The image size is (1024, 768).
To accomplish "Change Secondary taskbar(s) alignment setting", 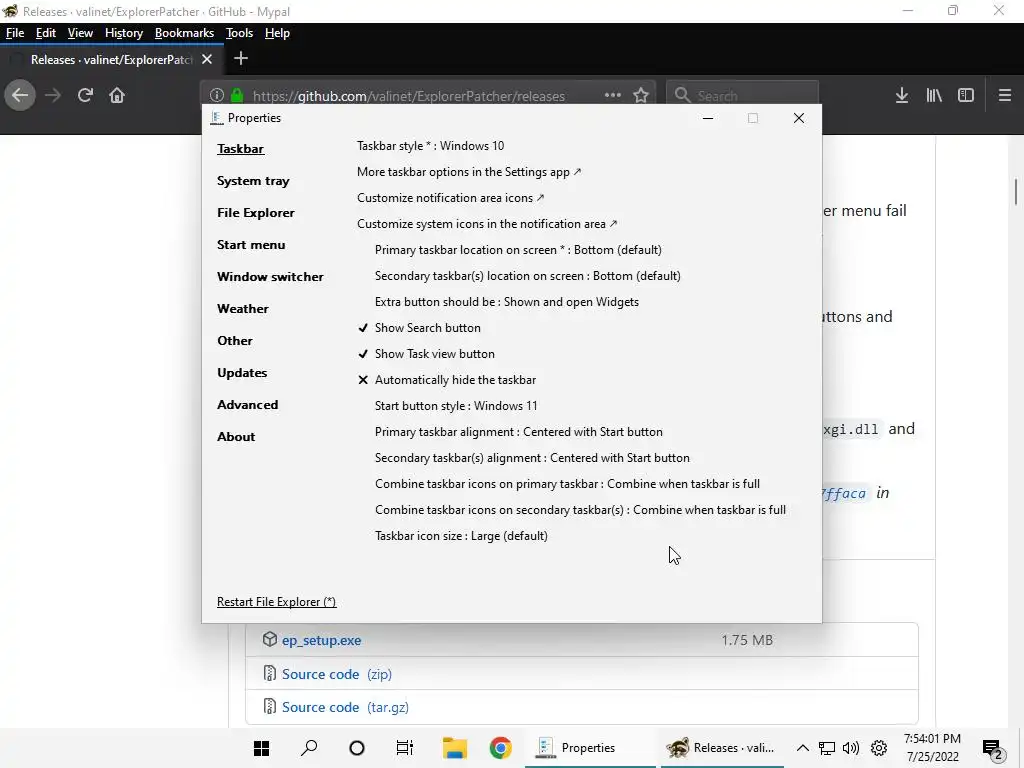I will (532, 458).
